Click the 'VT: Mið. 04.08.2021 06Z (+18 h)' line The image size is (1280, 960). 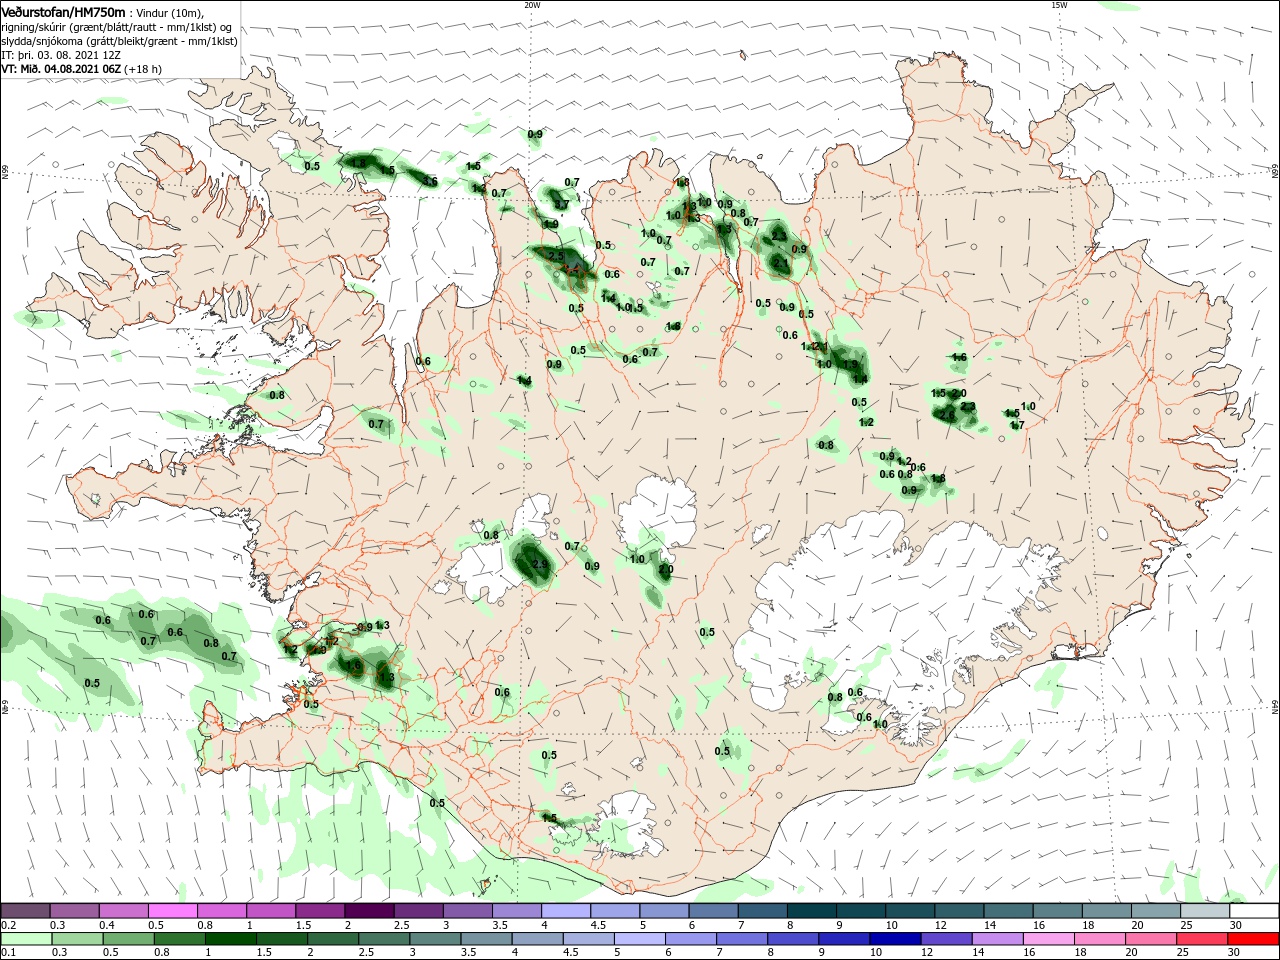(x=81, y=69)
